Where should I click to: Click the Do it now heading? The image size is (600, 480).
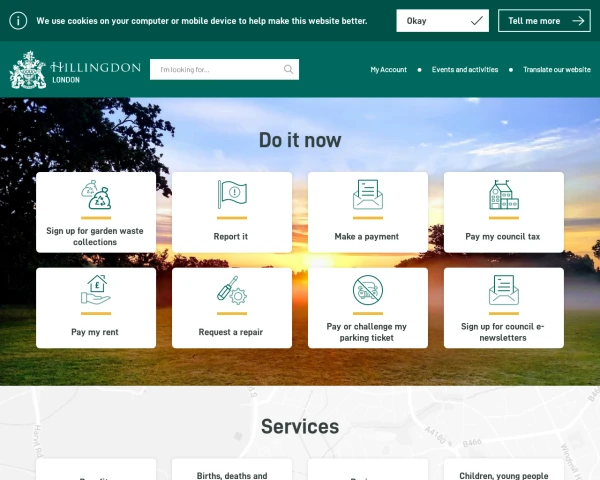(x=300, y=140)
